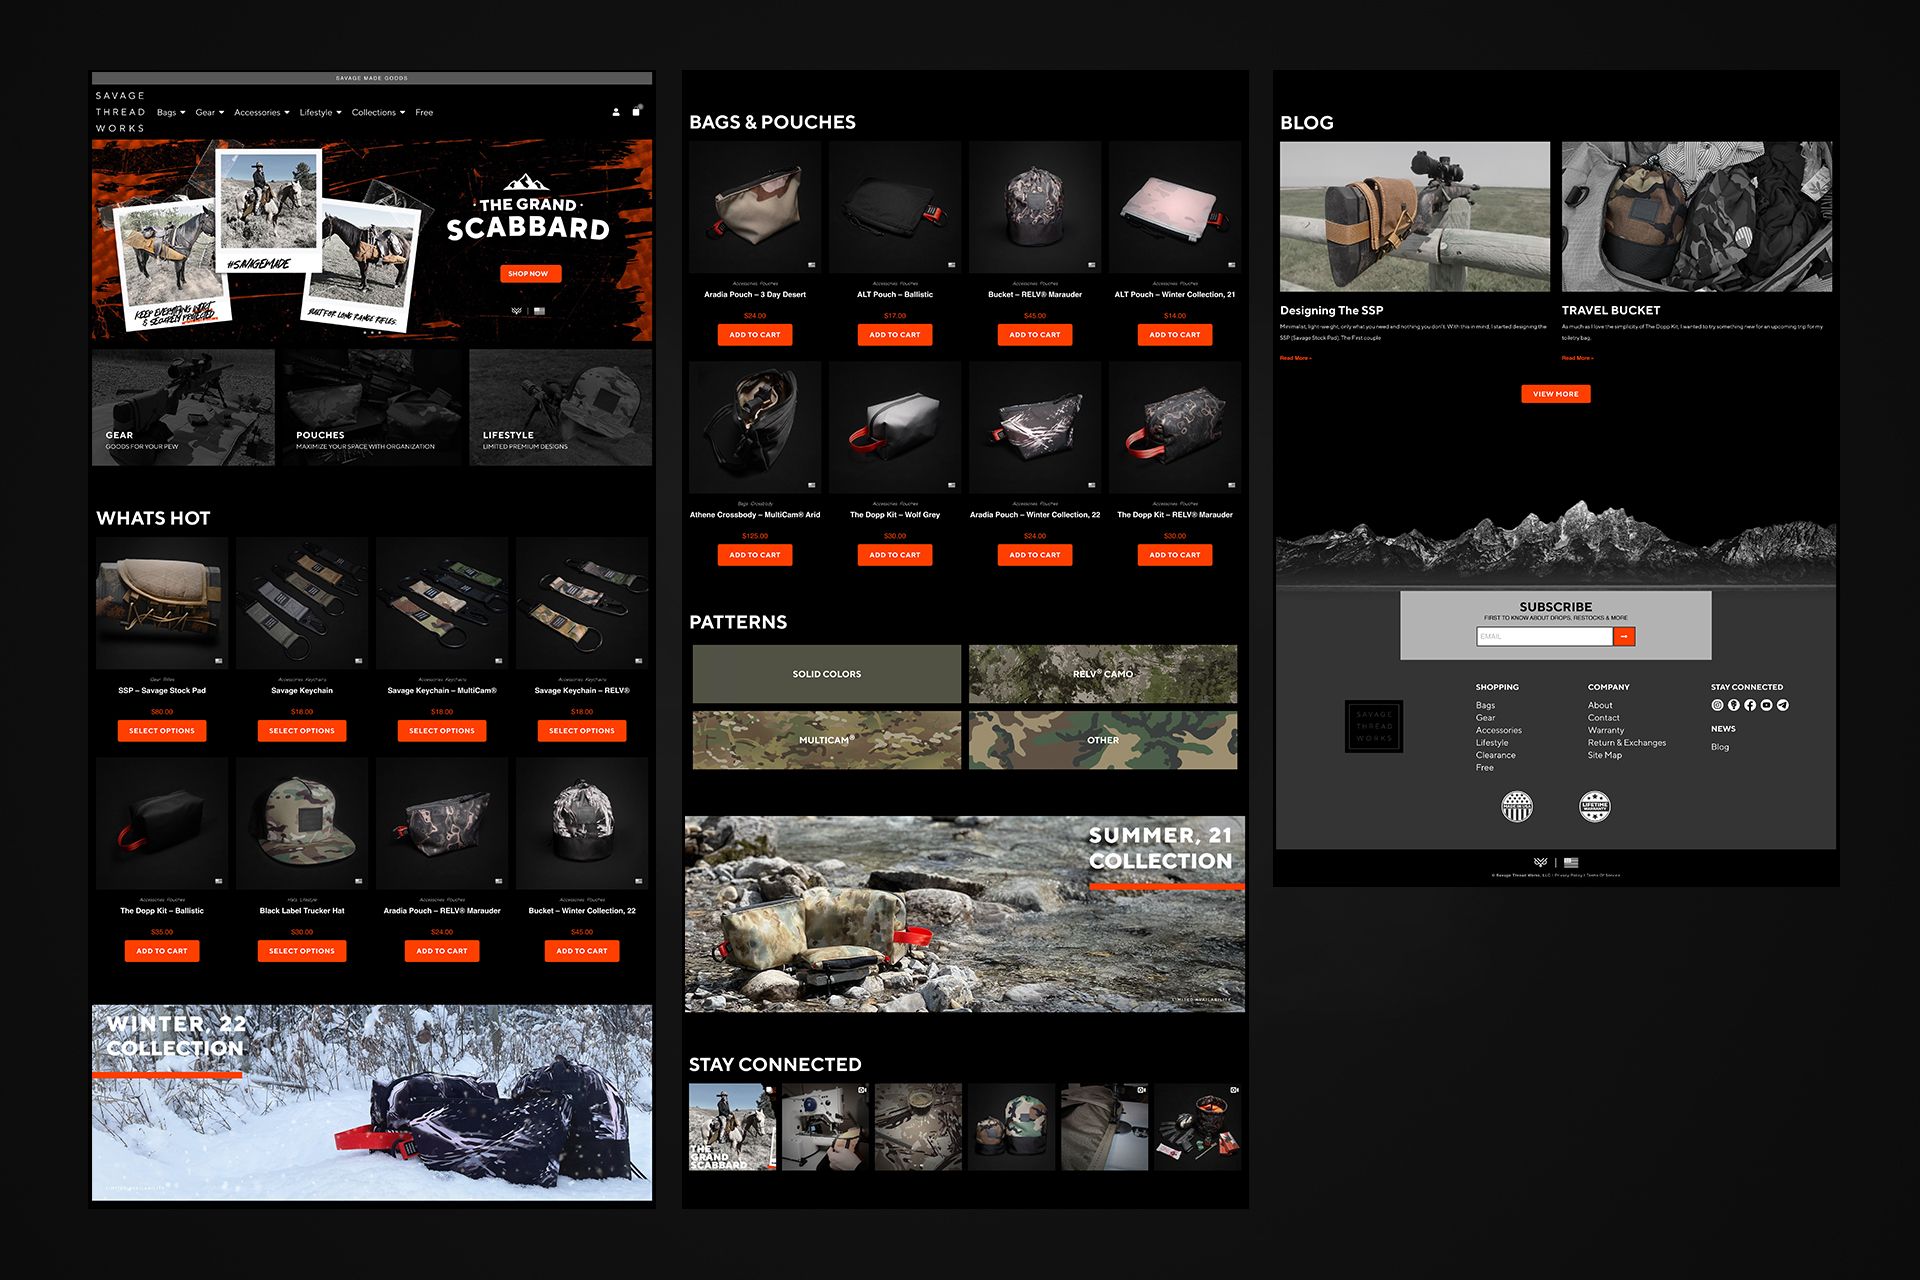Click the flag icon in the bottom footer bar
The height and width of the screenshot is (1280, 1920).
click(1571, 862)
